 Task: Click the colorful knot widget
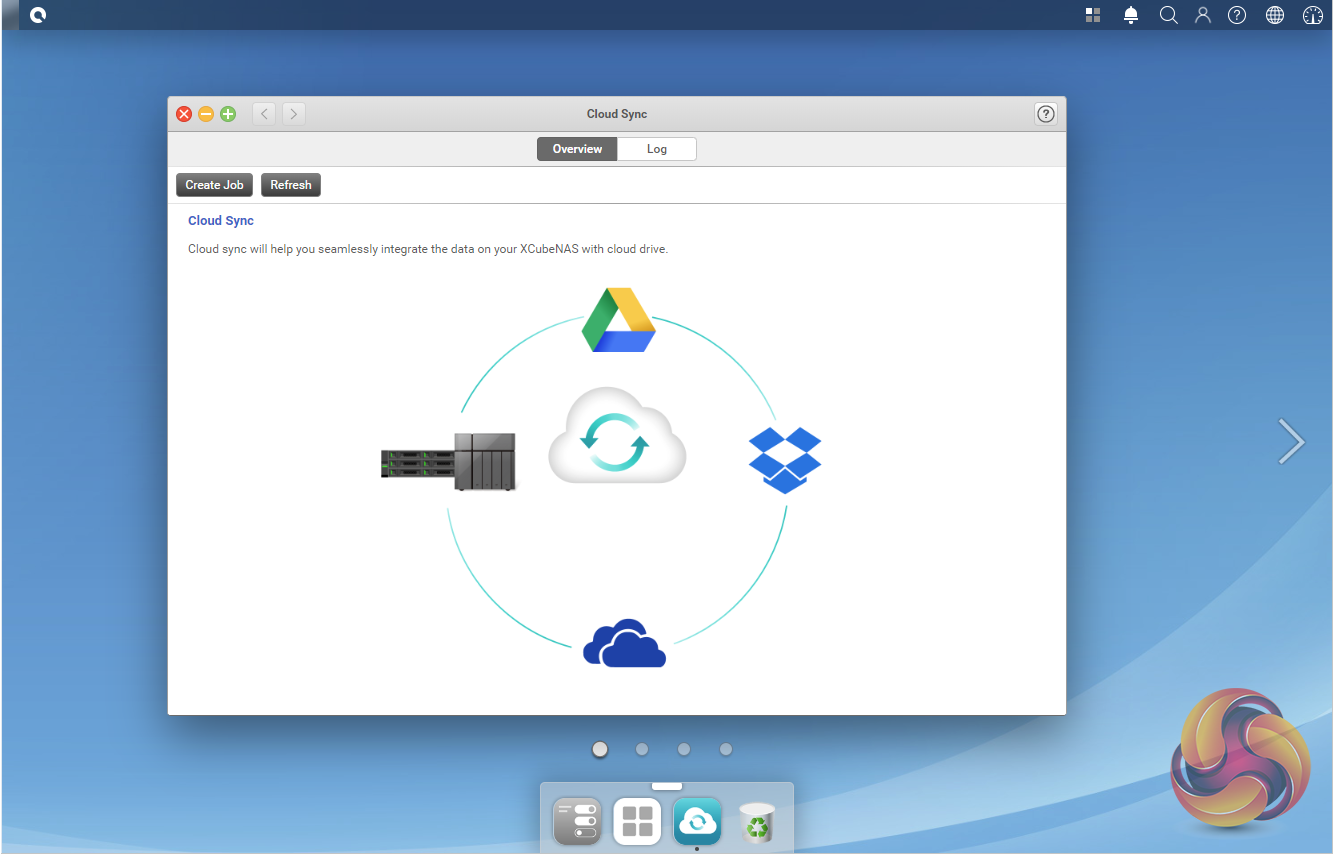coord(1239,756)
